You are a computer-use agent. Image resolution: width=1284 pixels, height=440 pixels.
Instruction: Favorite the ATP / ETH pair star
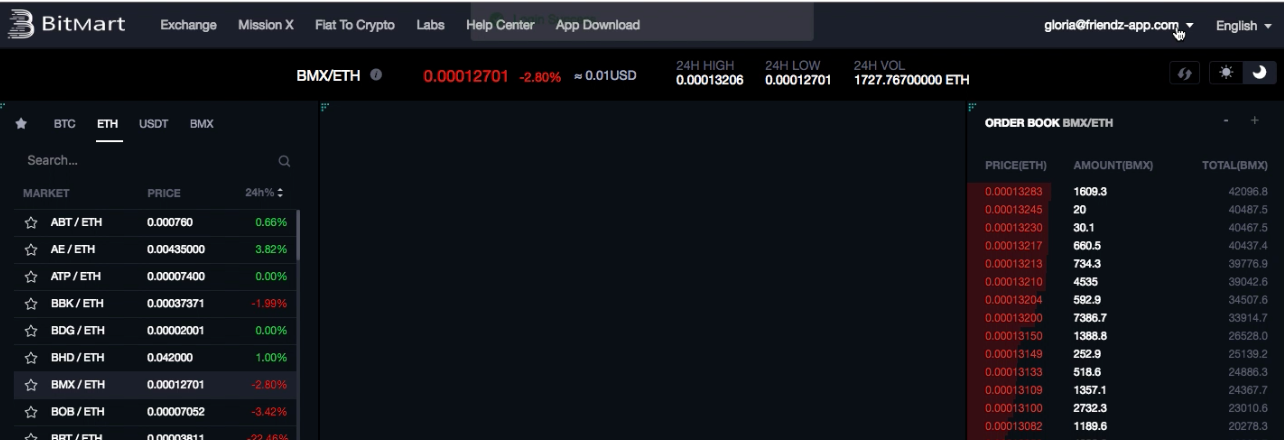tap(30, 276)
